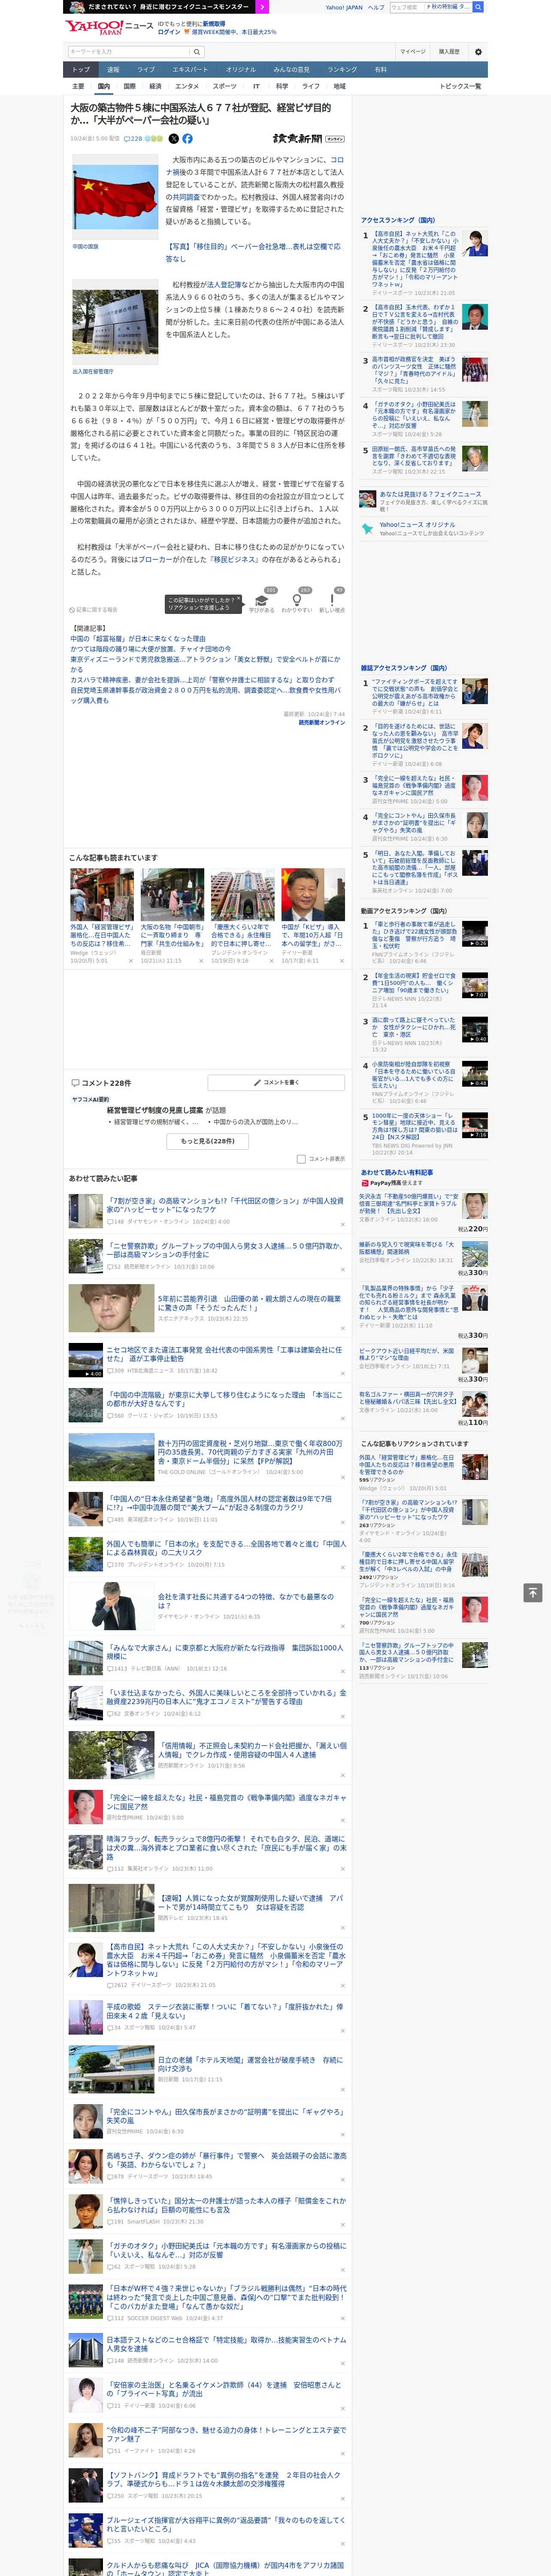Screen dimensions: 551x2576
Task: Open the 経済 category
Action: 155,86
